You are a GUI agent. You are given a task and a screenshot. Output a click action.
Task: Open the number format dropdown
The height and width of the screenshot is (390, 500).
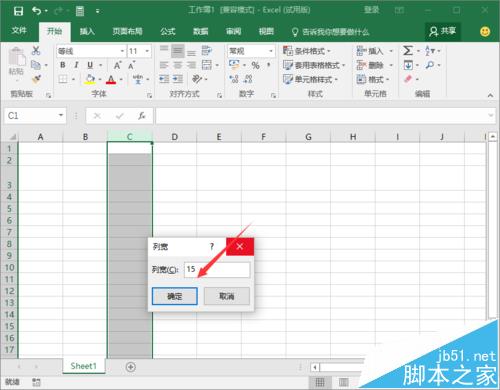click(x=271, y=51)
